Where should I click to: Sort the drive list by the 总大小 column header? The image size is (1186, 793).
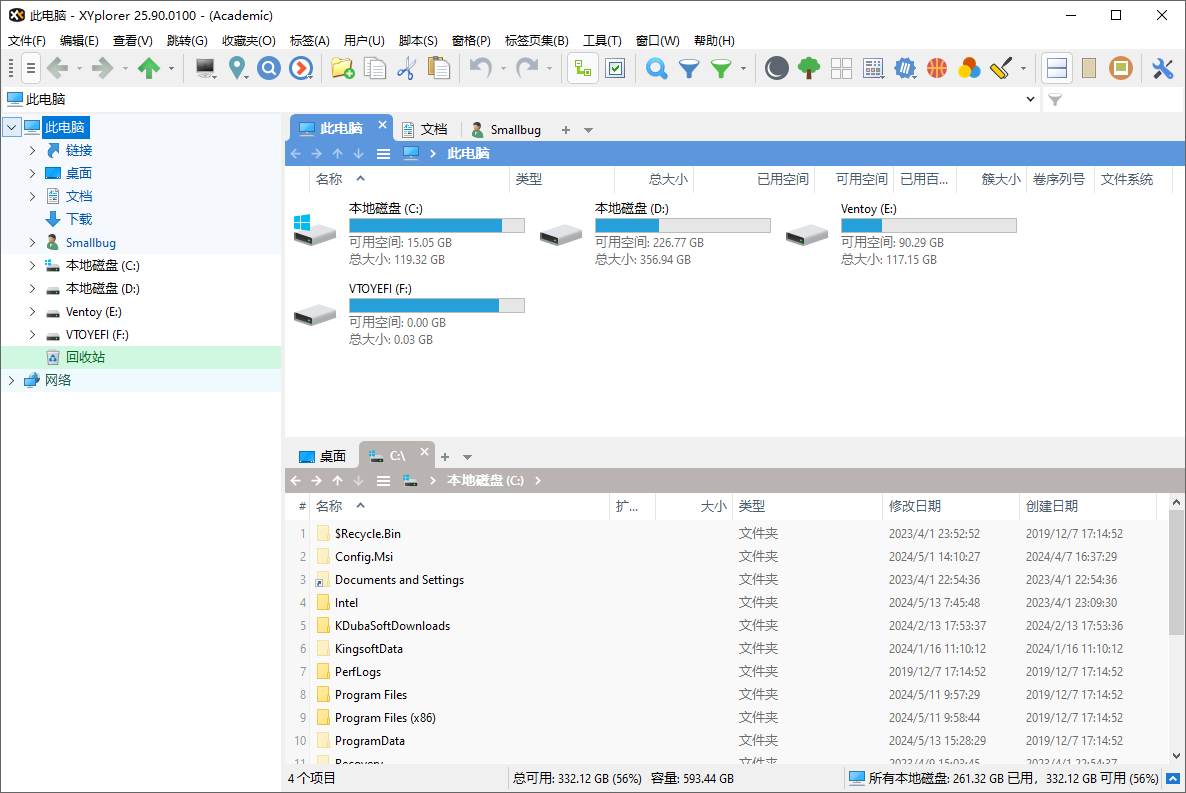[x=653, y=179]
